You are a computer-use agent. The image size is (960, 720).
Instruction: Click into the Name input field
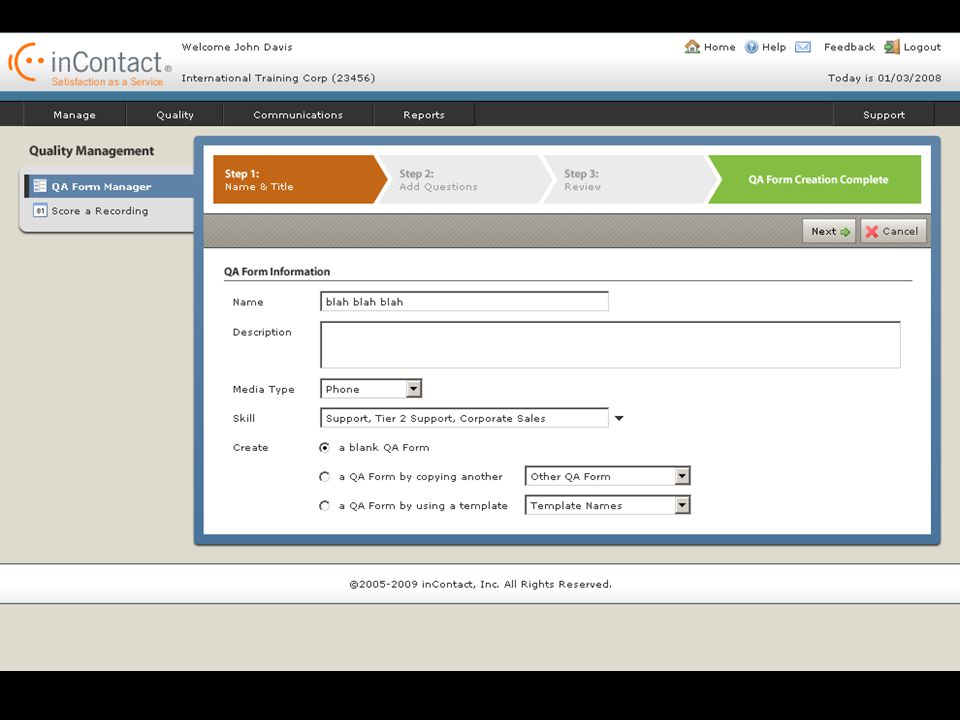[x=464, y=301]
